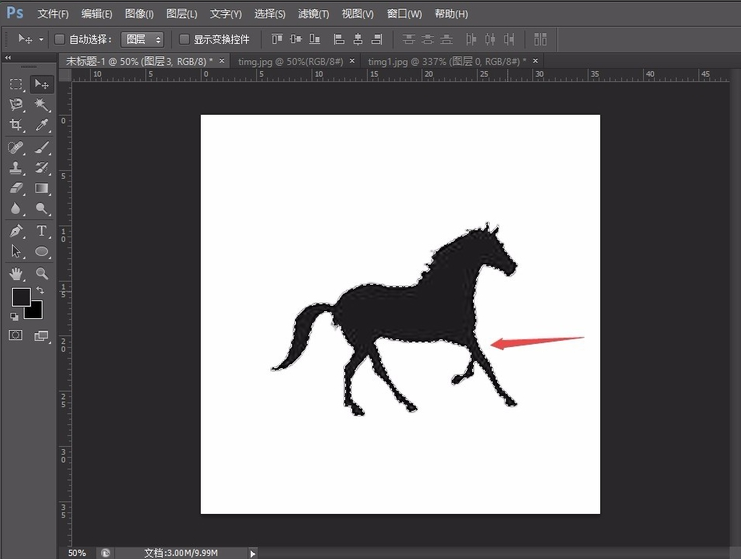Open the foreground color swatch
The height and width of the screenshot is (559, 741).
coord(20,298)
